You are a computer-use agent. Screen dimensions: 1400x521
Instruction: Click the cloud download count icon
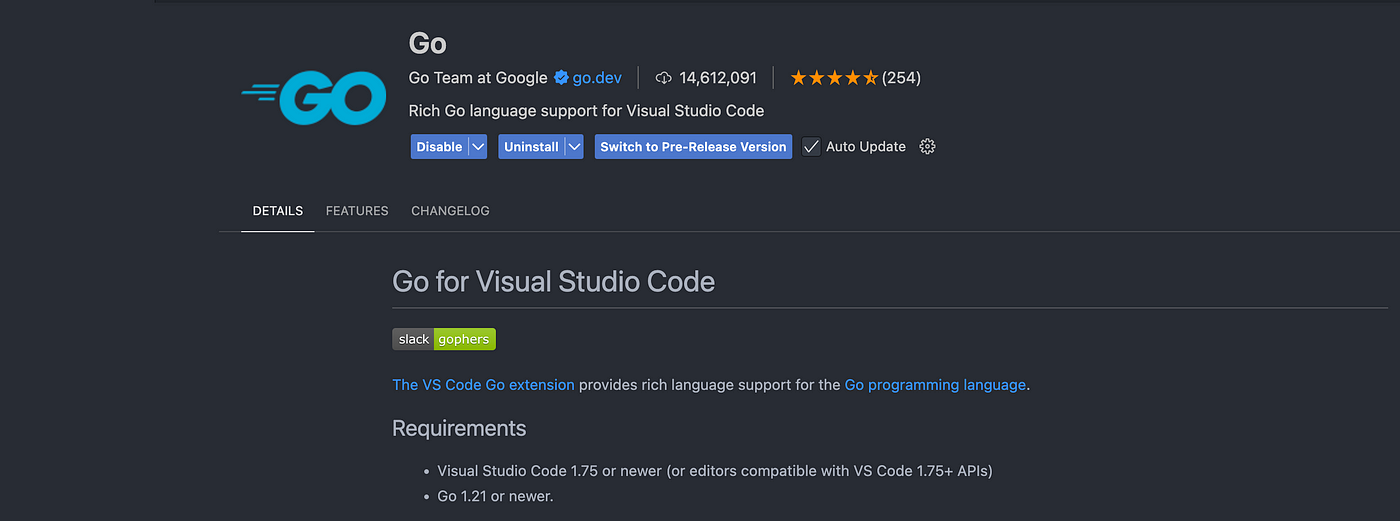(x=664, y=78)
